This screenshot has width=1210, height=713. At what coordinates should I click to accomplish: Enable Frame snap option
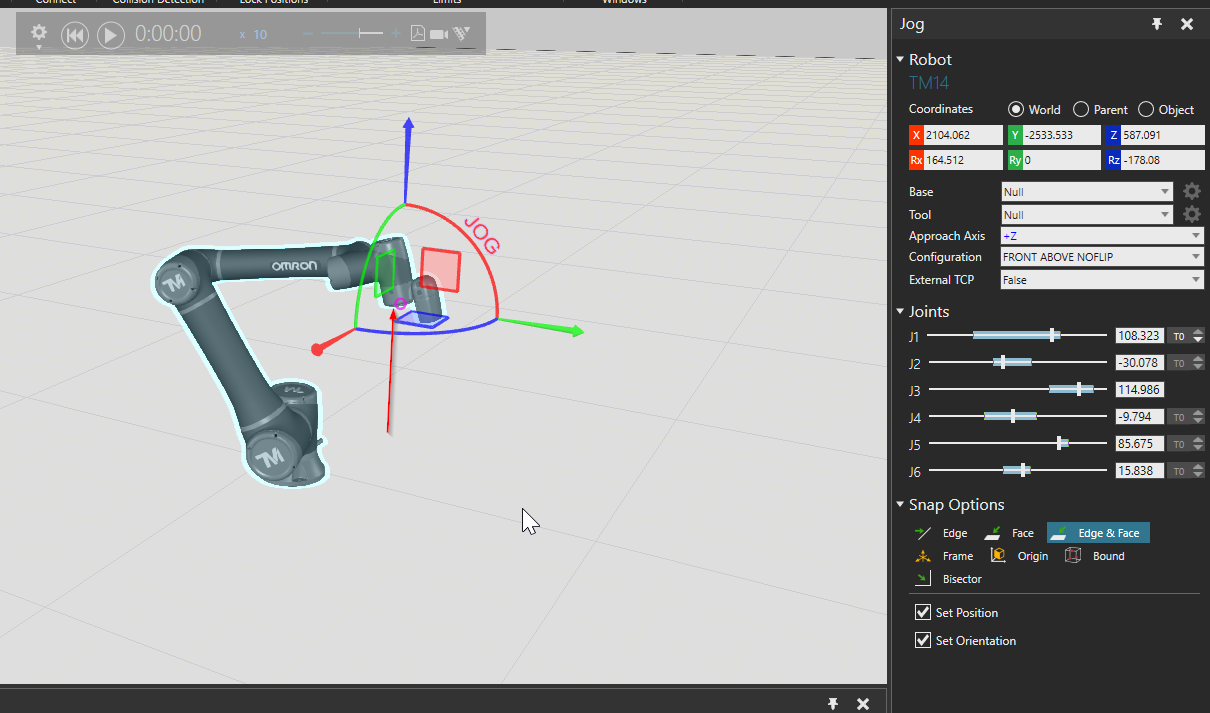coord(944,556)
